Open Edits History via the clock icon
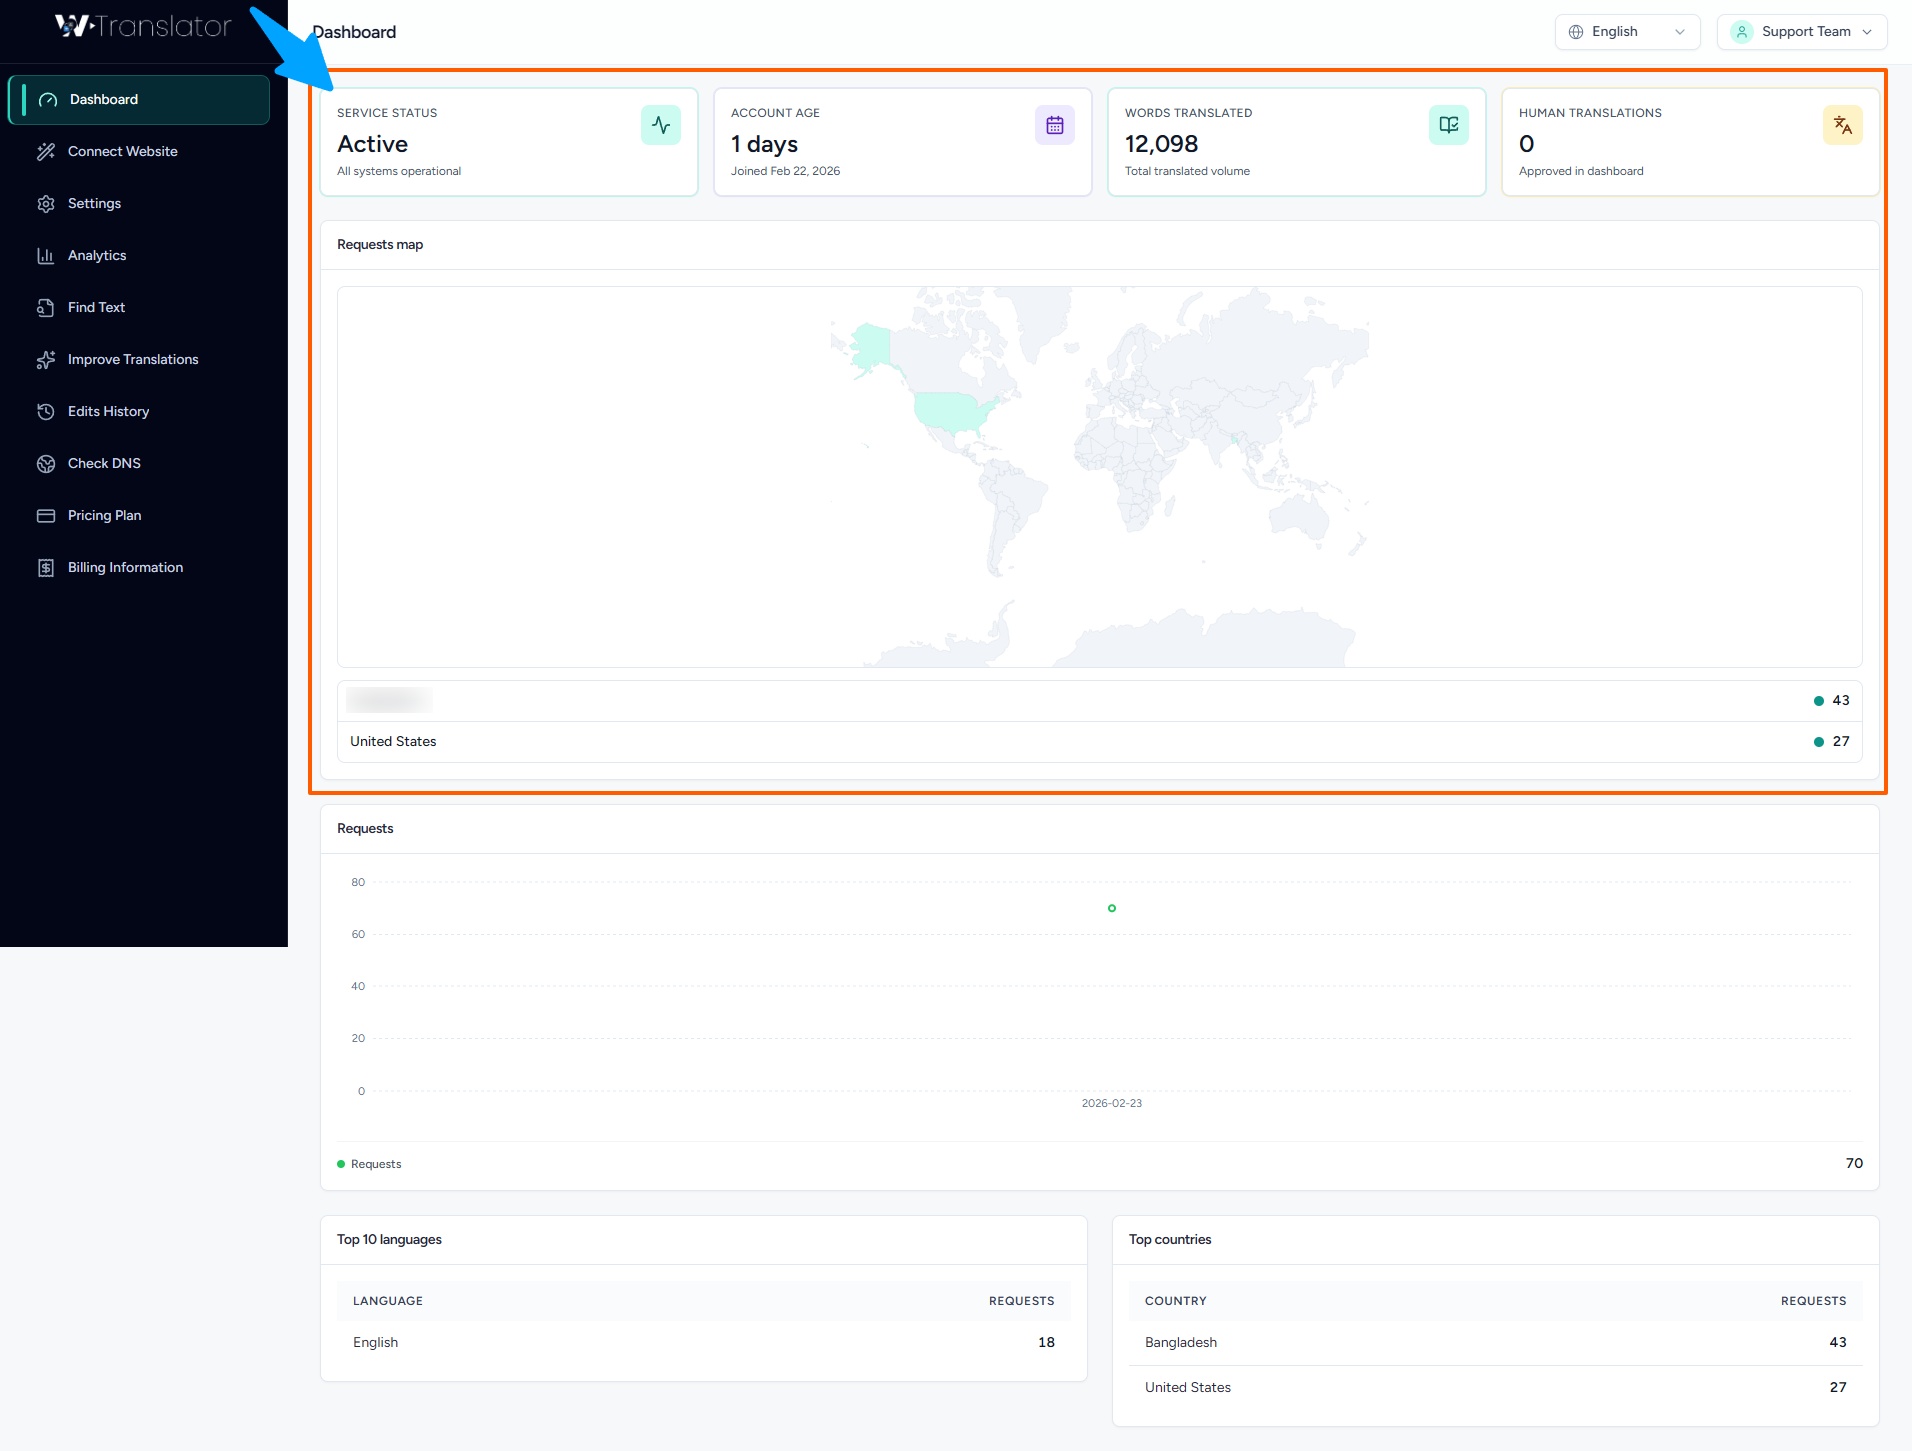The height and width of the screenshot is (1451, 1912). pos(47,411)
